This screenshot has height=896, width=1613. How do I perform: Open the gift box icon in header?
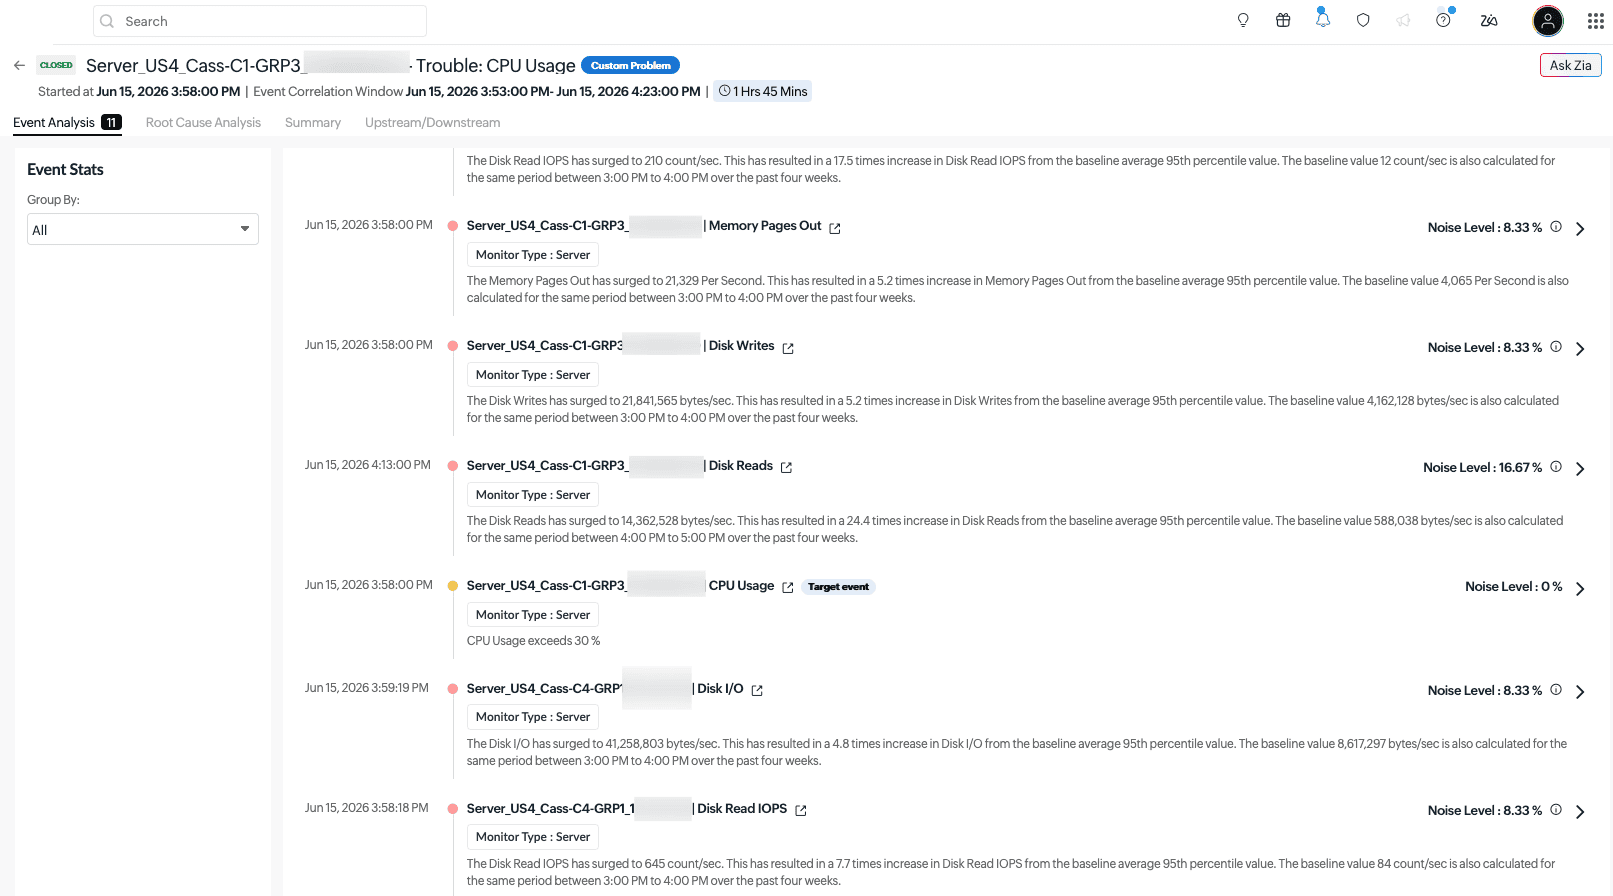point(1283,21)
